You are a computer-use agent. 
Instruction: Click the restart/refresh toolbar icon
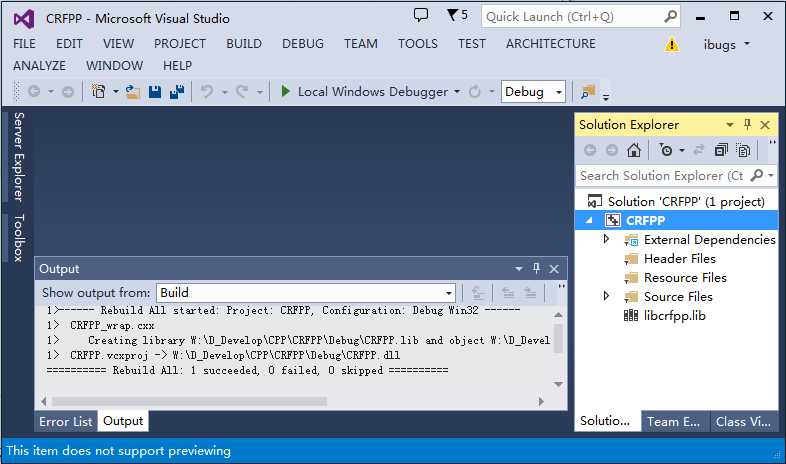pyautogui.click(x=474, y=92)
